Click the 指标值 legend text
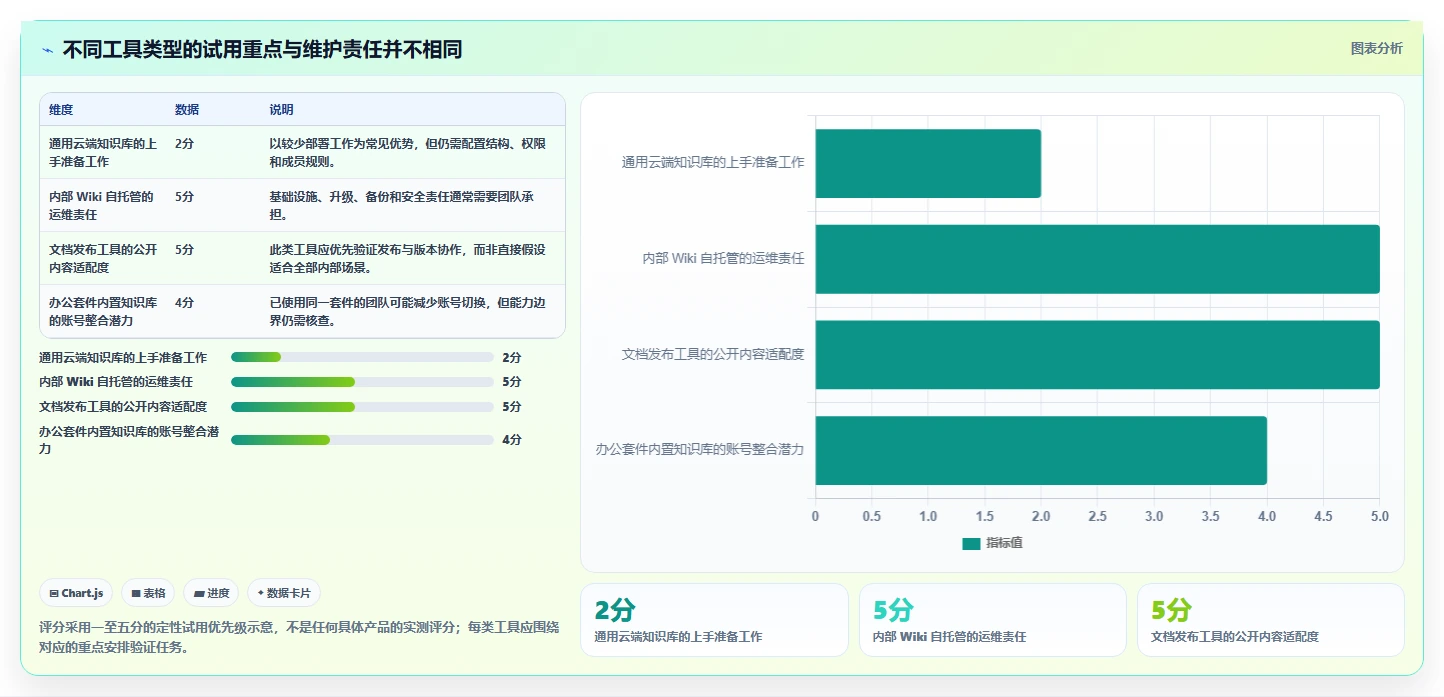1444x697 pixels. point(1004,543)
